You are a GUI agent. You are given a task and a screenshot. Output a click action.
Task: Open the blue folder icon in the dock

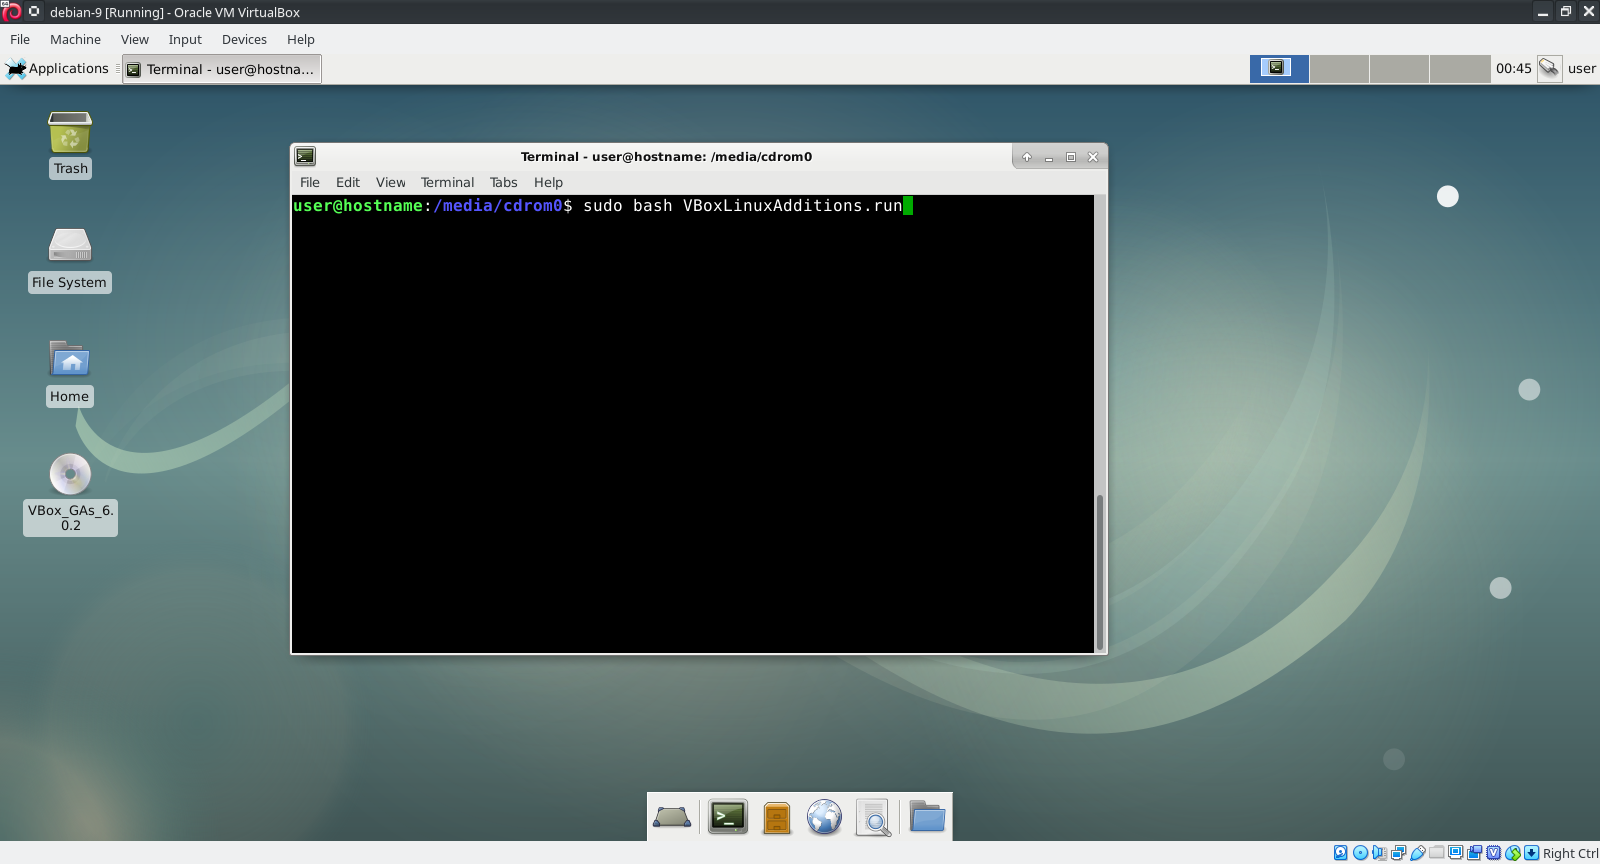click(x=927, y=817)
